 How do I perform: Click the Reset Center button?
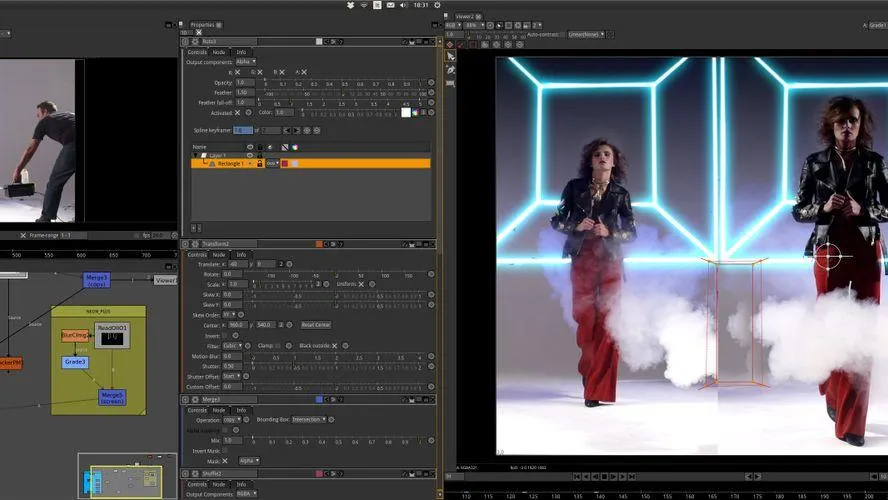315,325
